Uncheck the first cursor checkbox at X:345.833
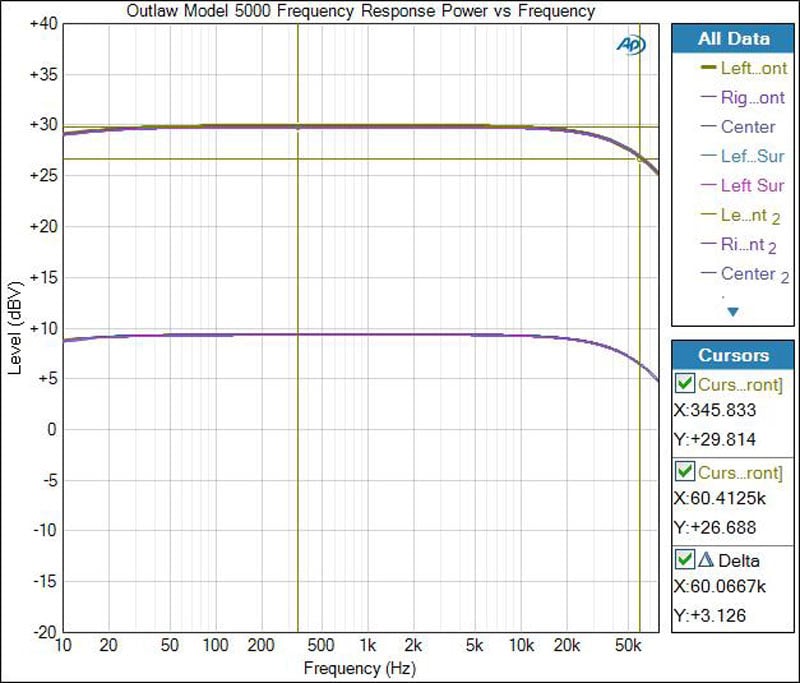This screenshot has height=683, width=800. tap(685, 383)
